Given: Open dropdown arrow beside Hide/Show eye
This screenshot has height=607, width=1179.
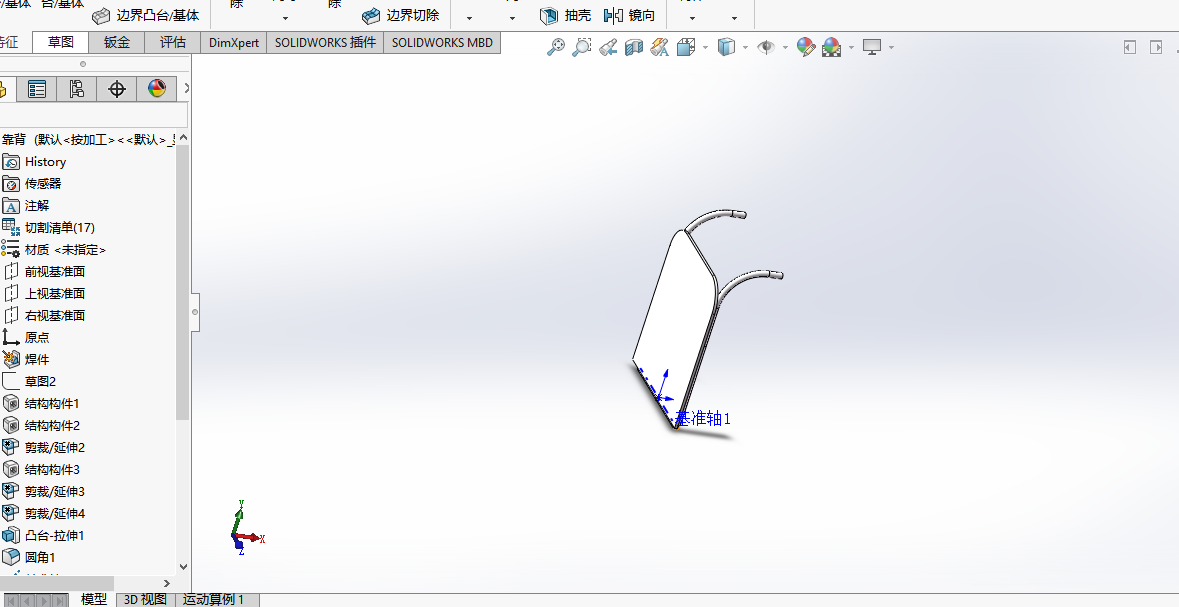Looking at the screenshot, I should pos(785,47).
